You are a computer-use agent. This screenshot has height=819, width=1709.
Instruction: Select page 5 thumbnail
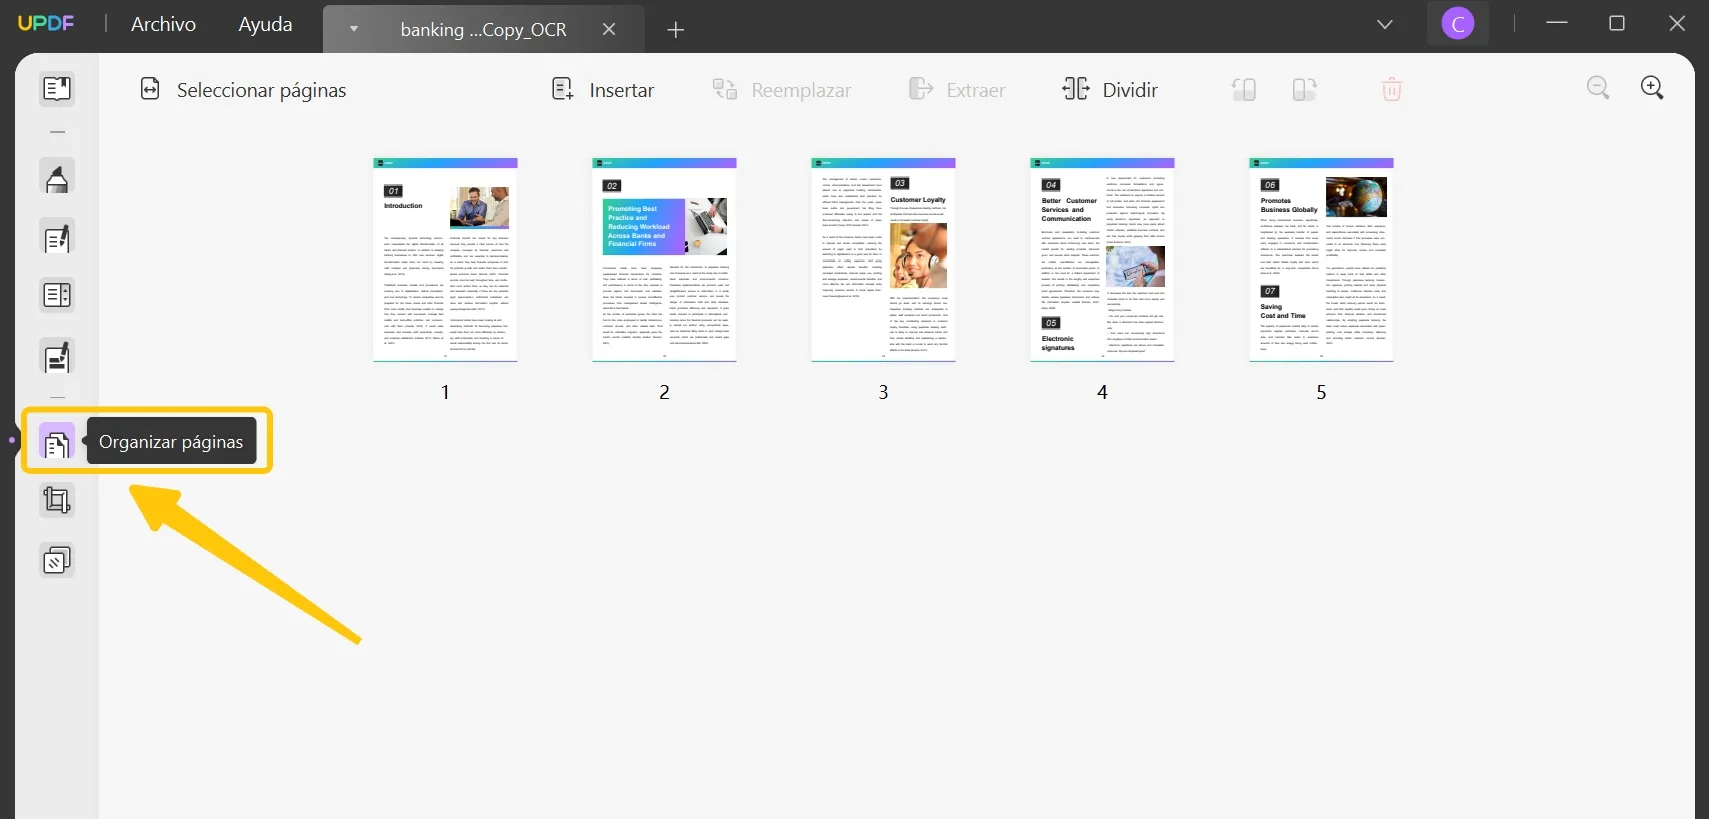click(x=1321, y=259)
